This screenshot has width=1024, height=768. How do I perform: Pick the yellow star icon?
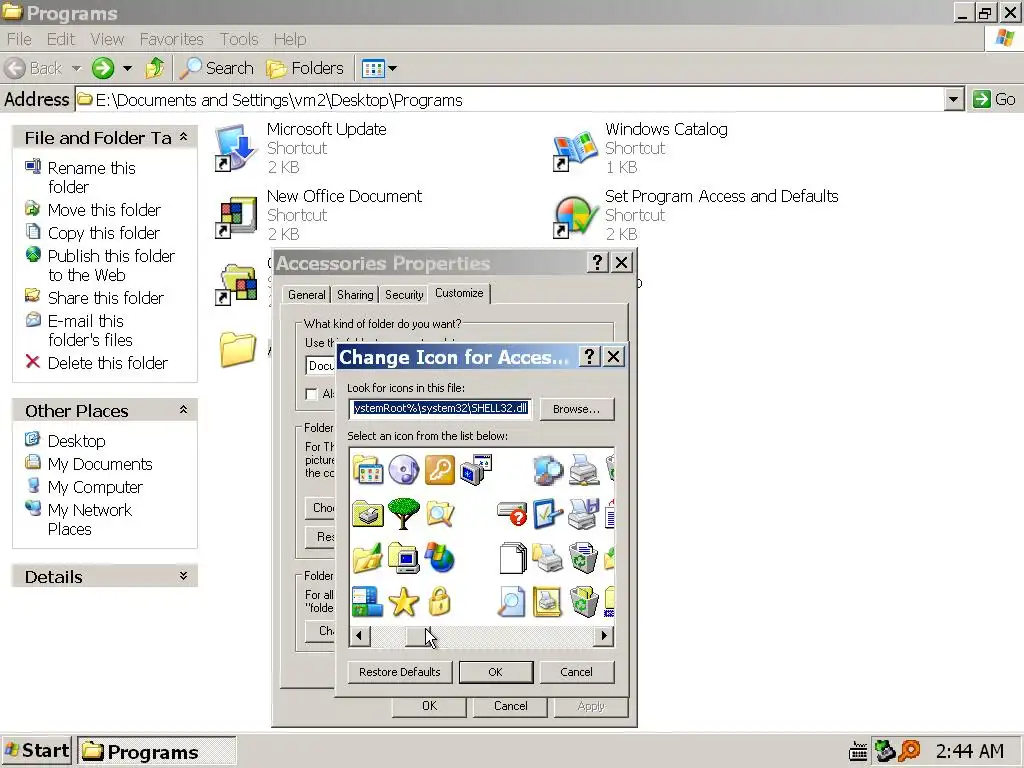(404, 602)
